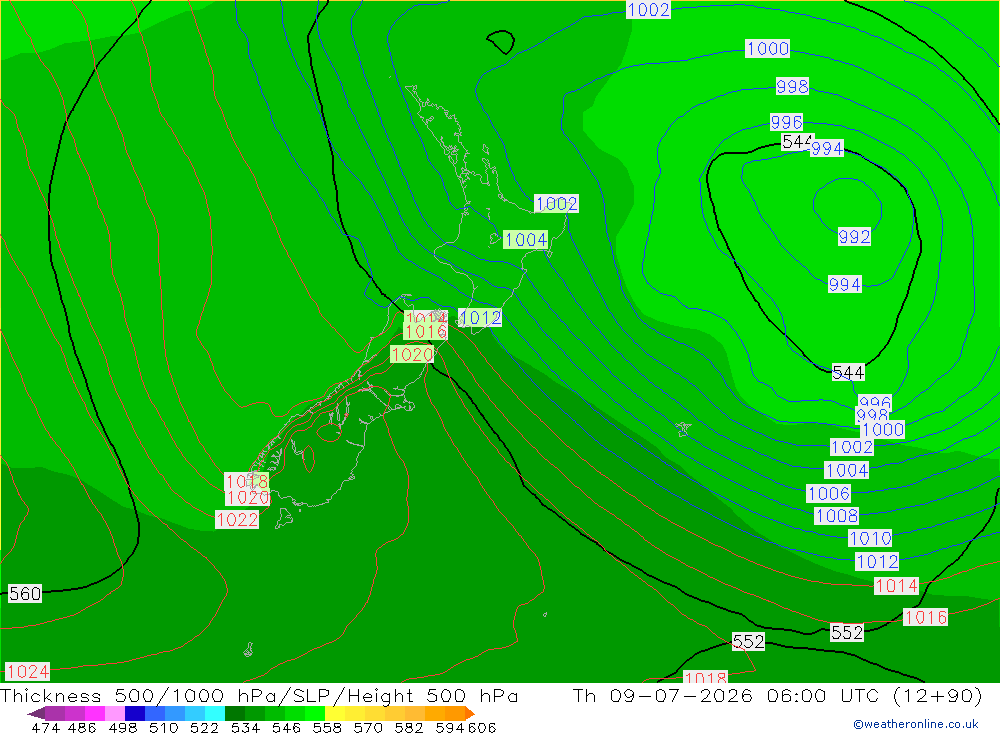
Task: Click the weatheronline.co.uk copyright link
Action: [916, 724]
